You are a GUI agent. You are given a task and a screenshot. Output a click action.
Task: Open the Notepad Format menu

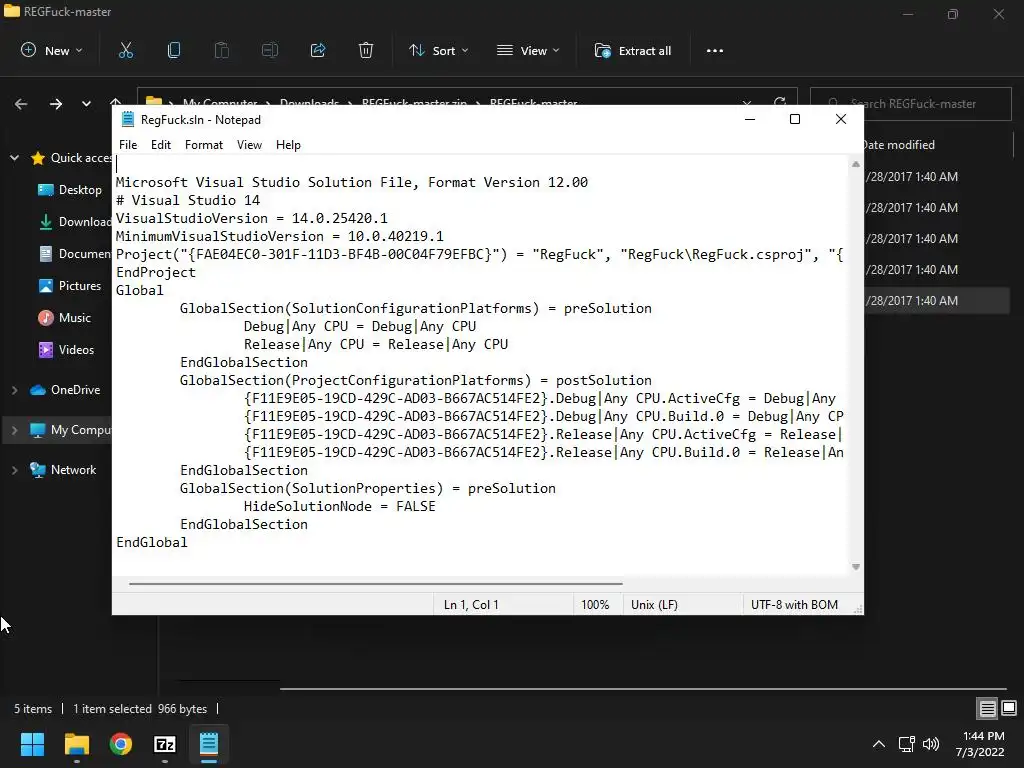[204, 145]
